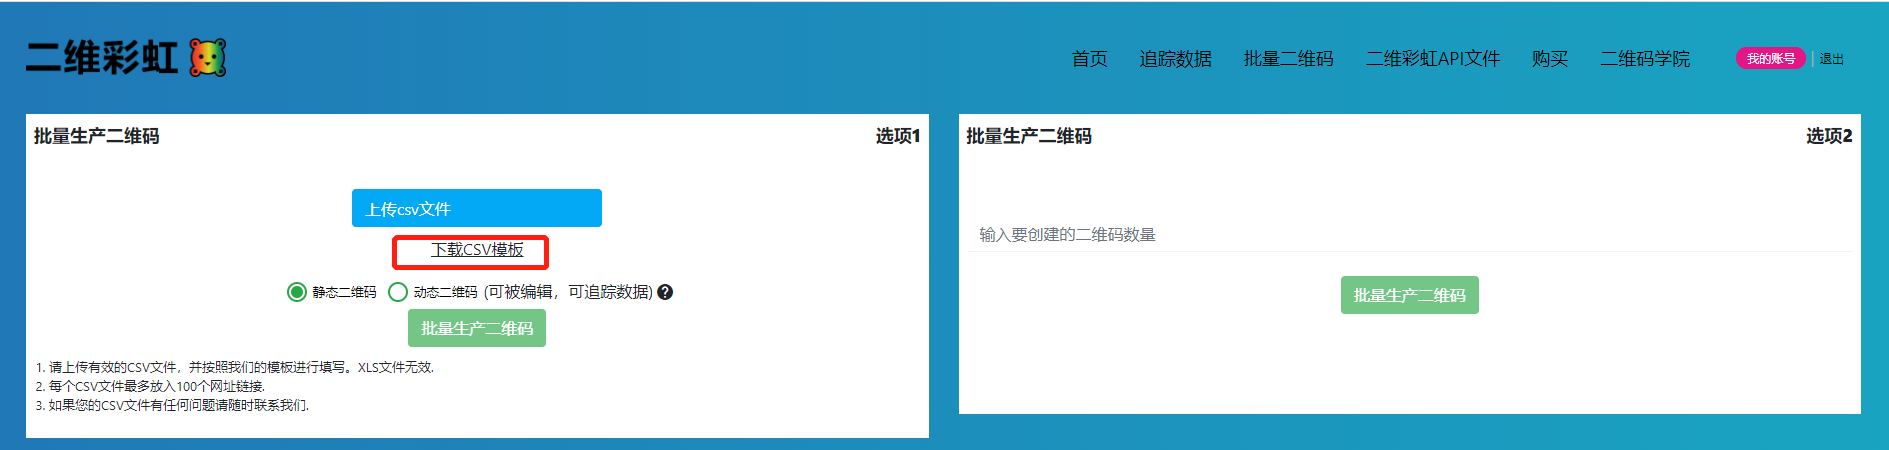Click the 选项1 panel heading 批量生产二维码
The height and width of the screenshot is (450, 1889).
(97, 136)
